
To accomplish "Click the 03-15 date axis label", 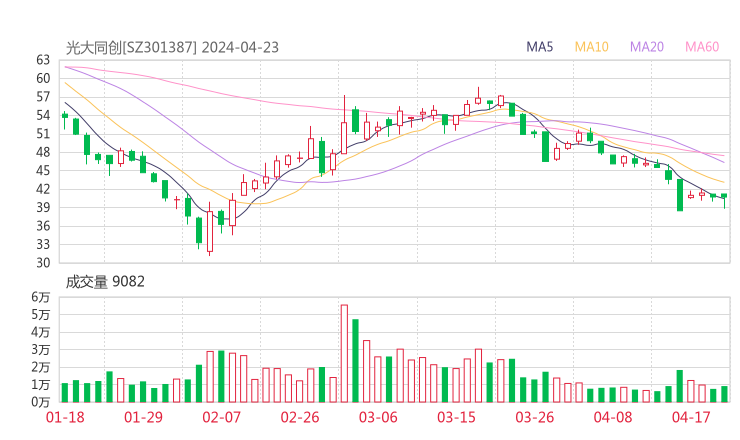I will click(x=456, y=417).
